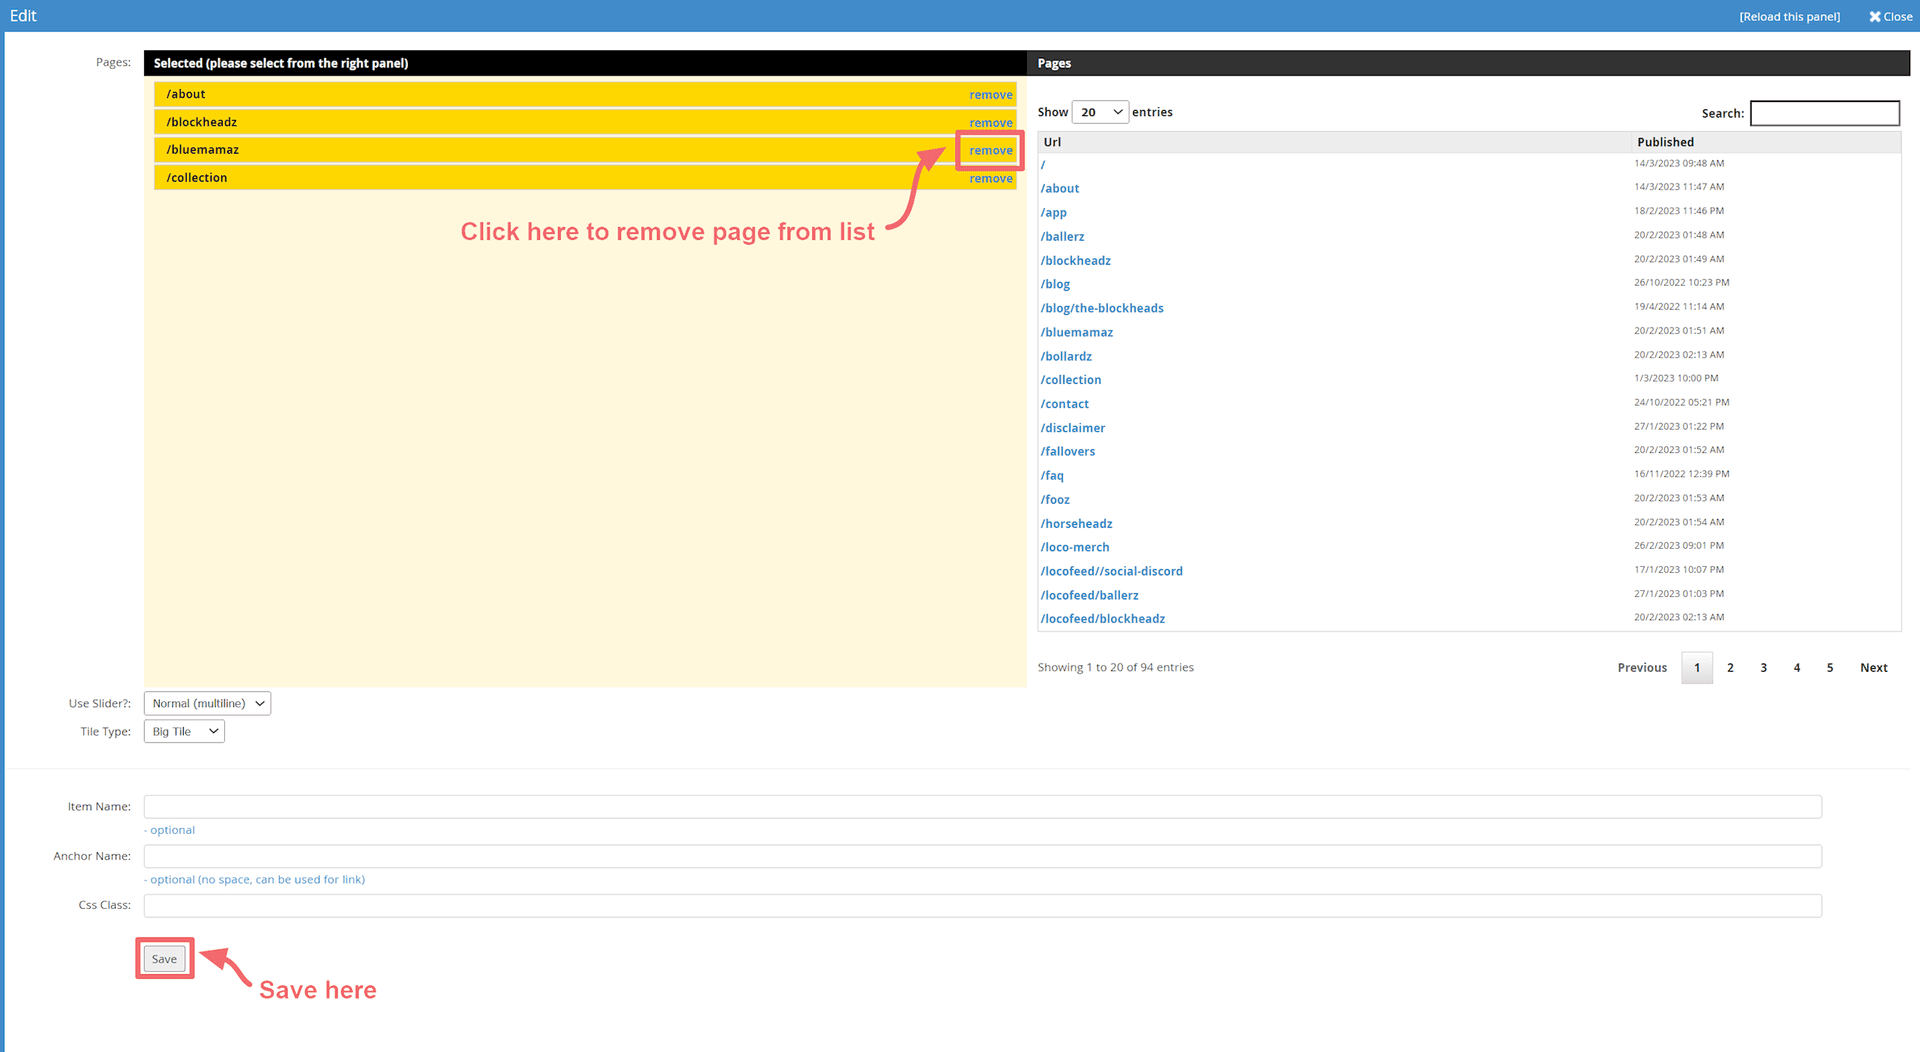This screenshot has height=1052, width=1920.
Task: Remove /bluemamaz from selected pages
Action: tap(990, 150)
